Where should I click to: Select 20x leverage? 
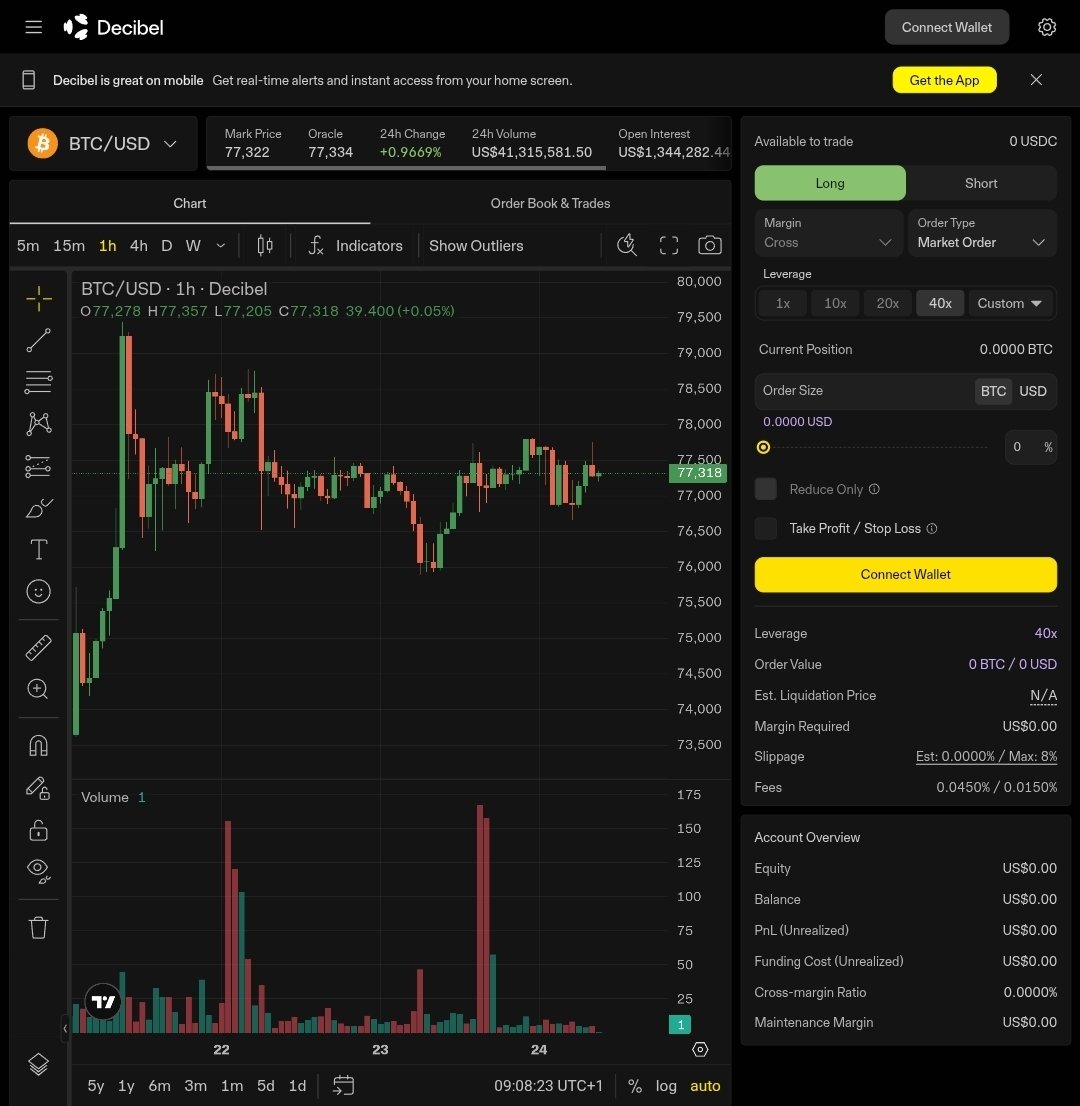coord(887,303)
